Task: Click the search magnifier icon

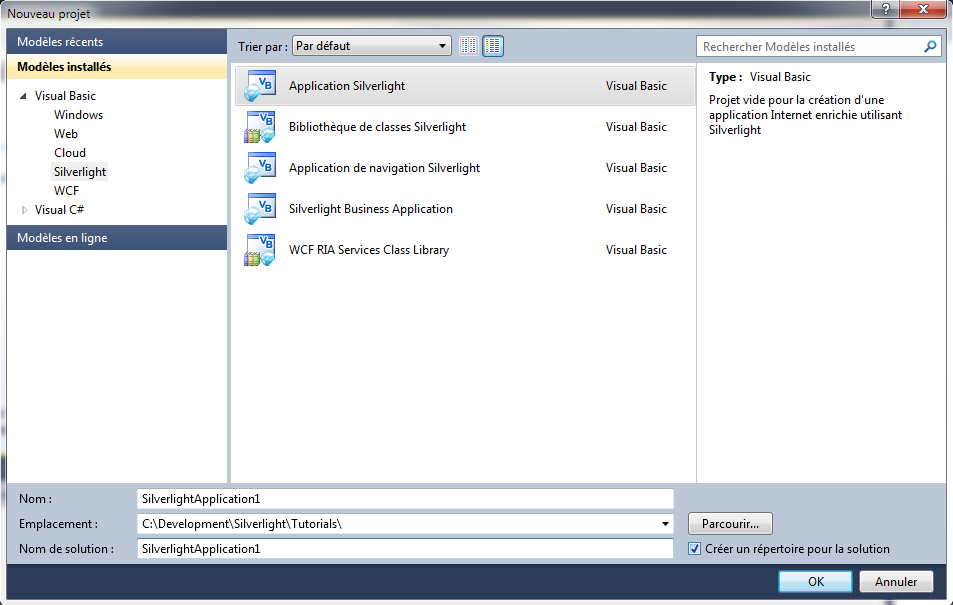Action: coord(930,47)
